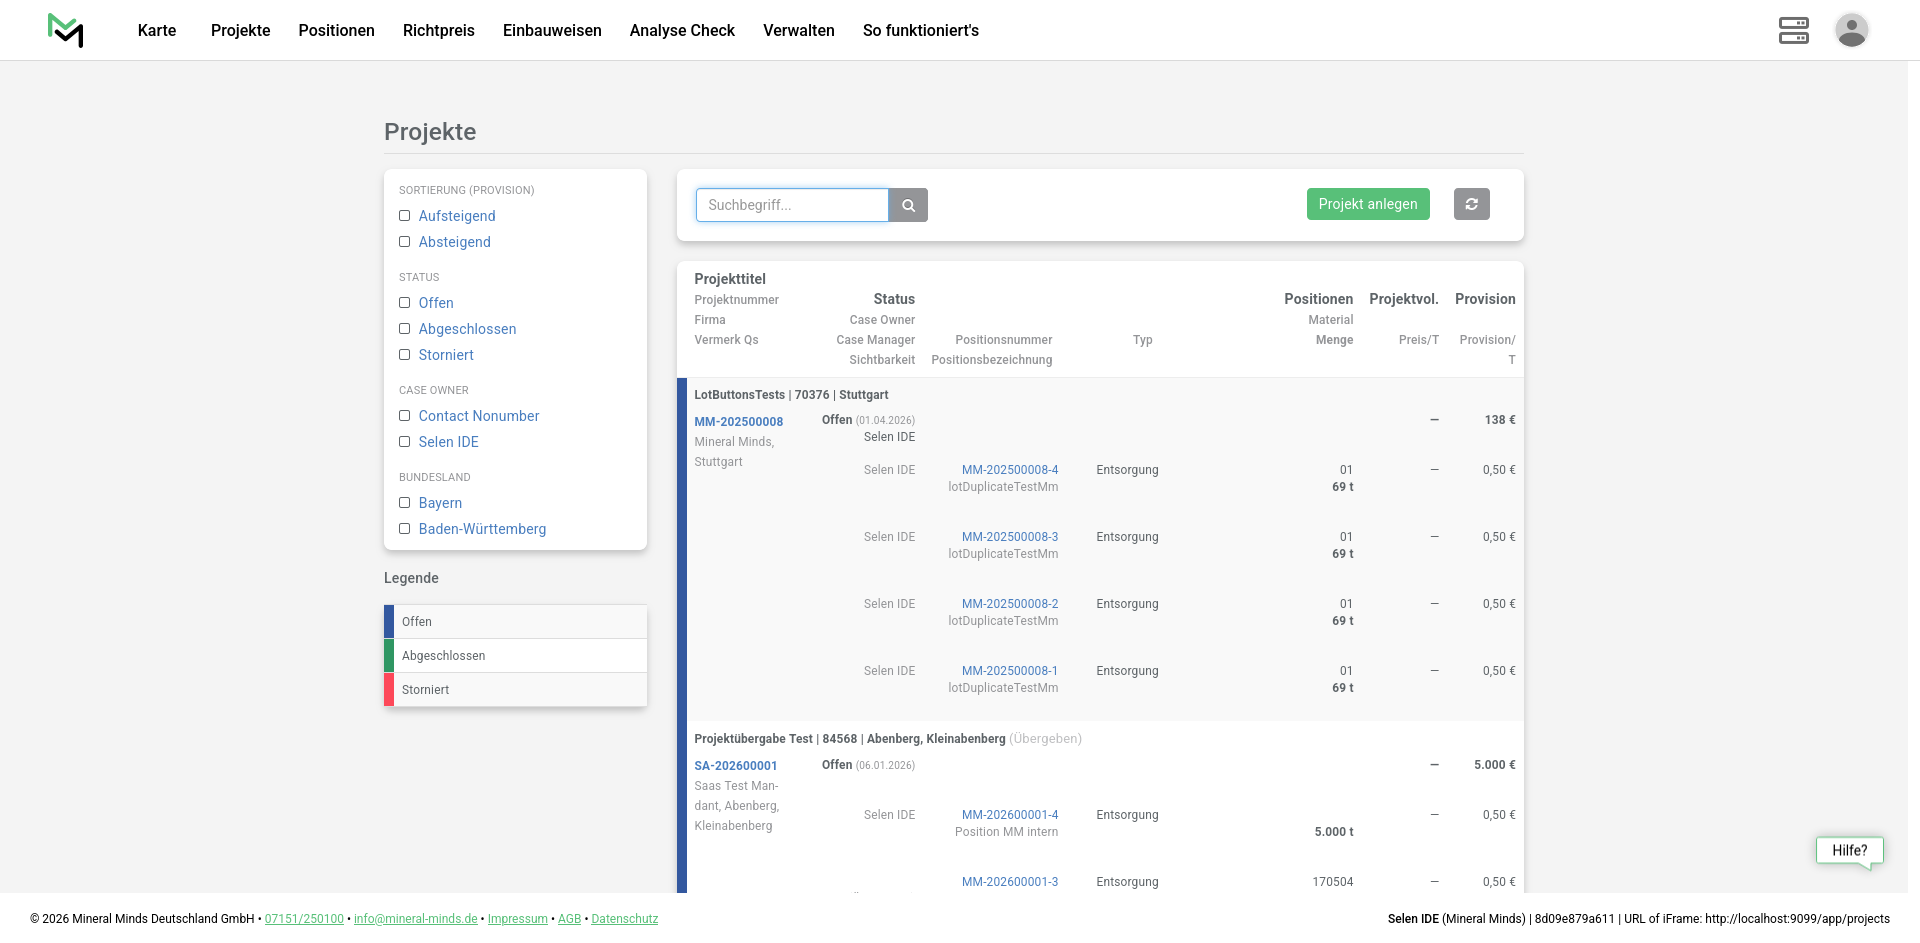Click the blue Offen legend color bar

click(389, 622)
